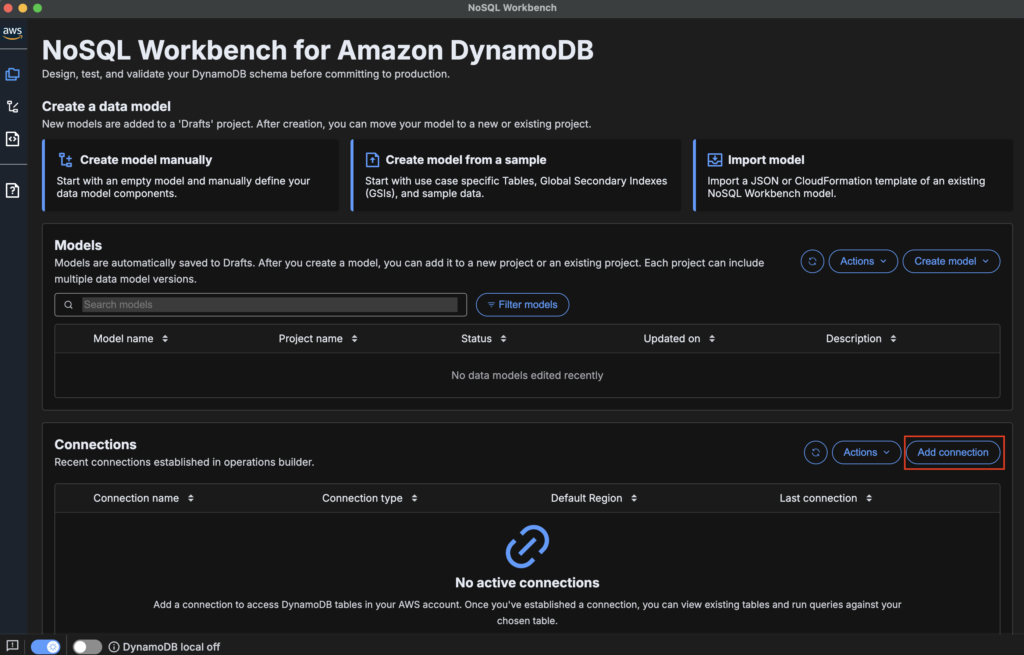Open the data models sidebar icon

click(x=13, y=74)
